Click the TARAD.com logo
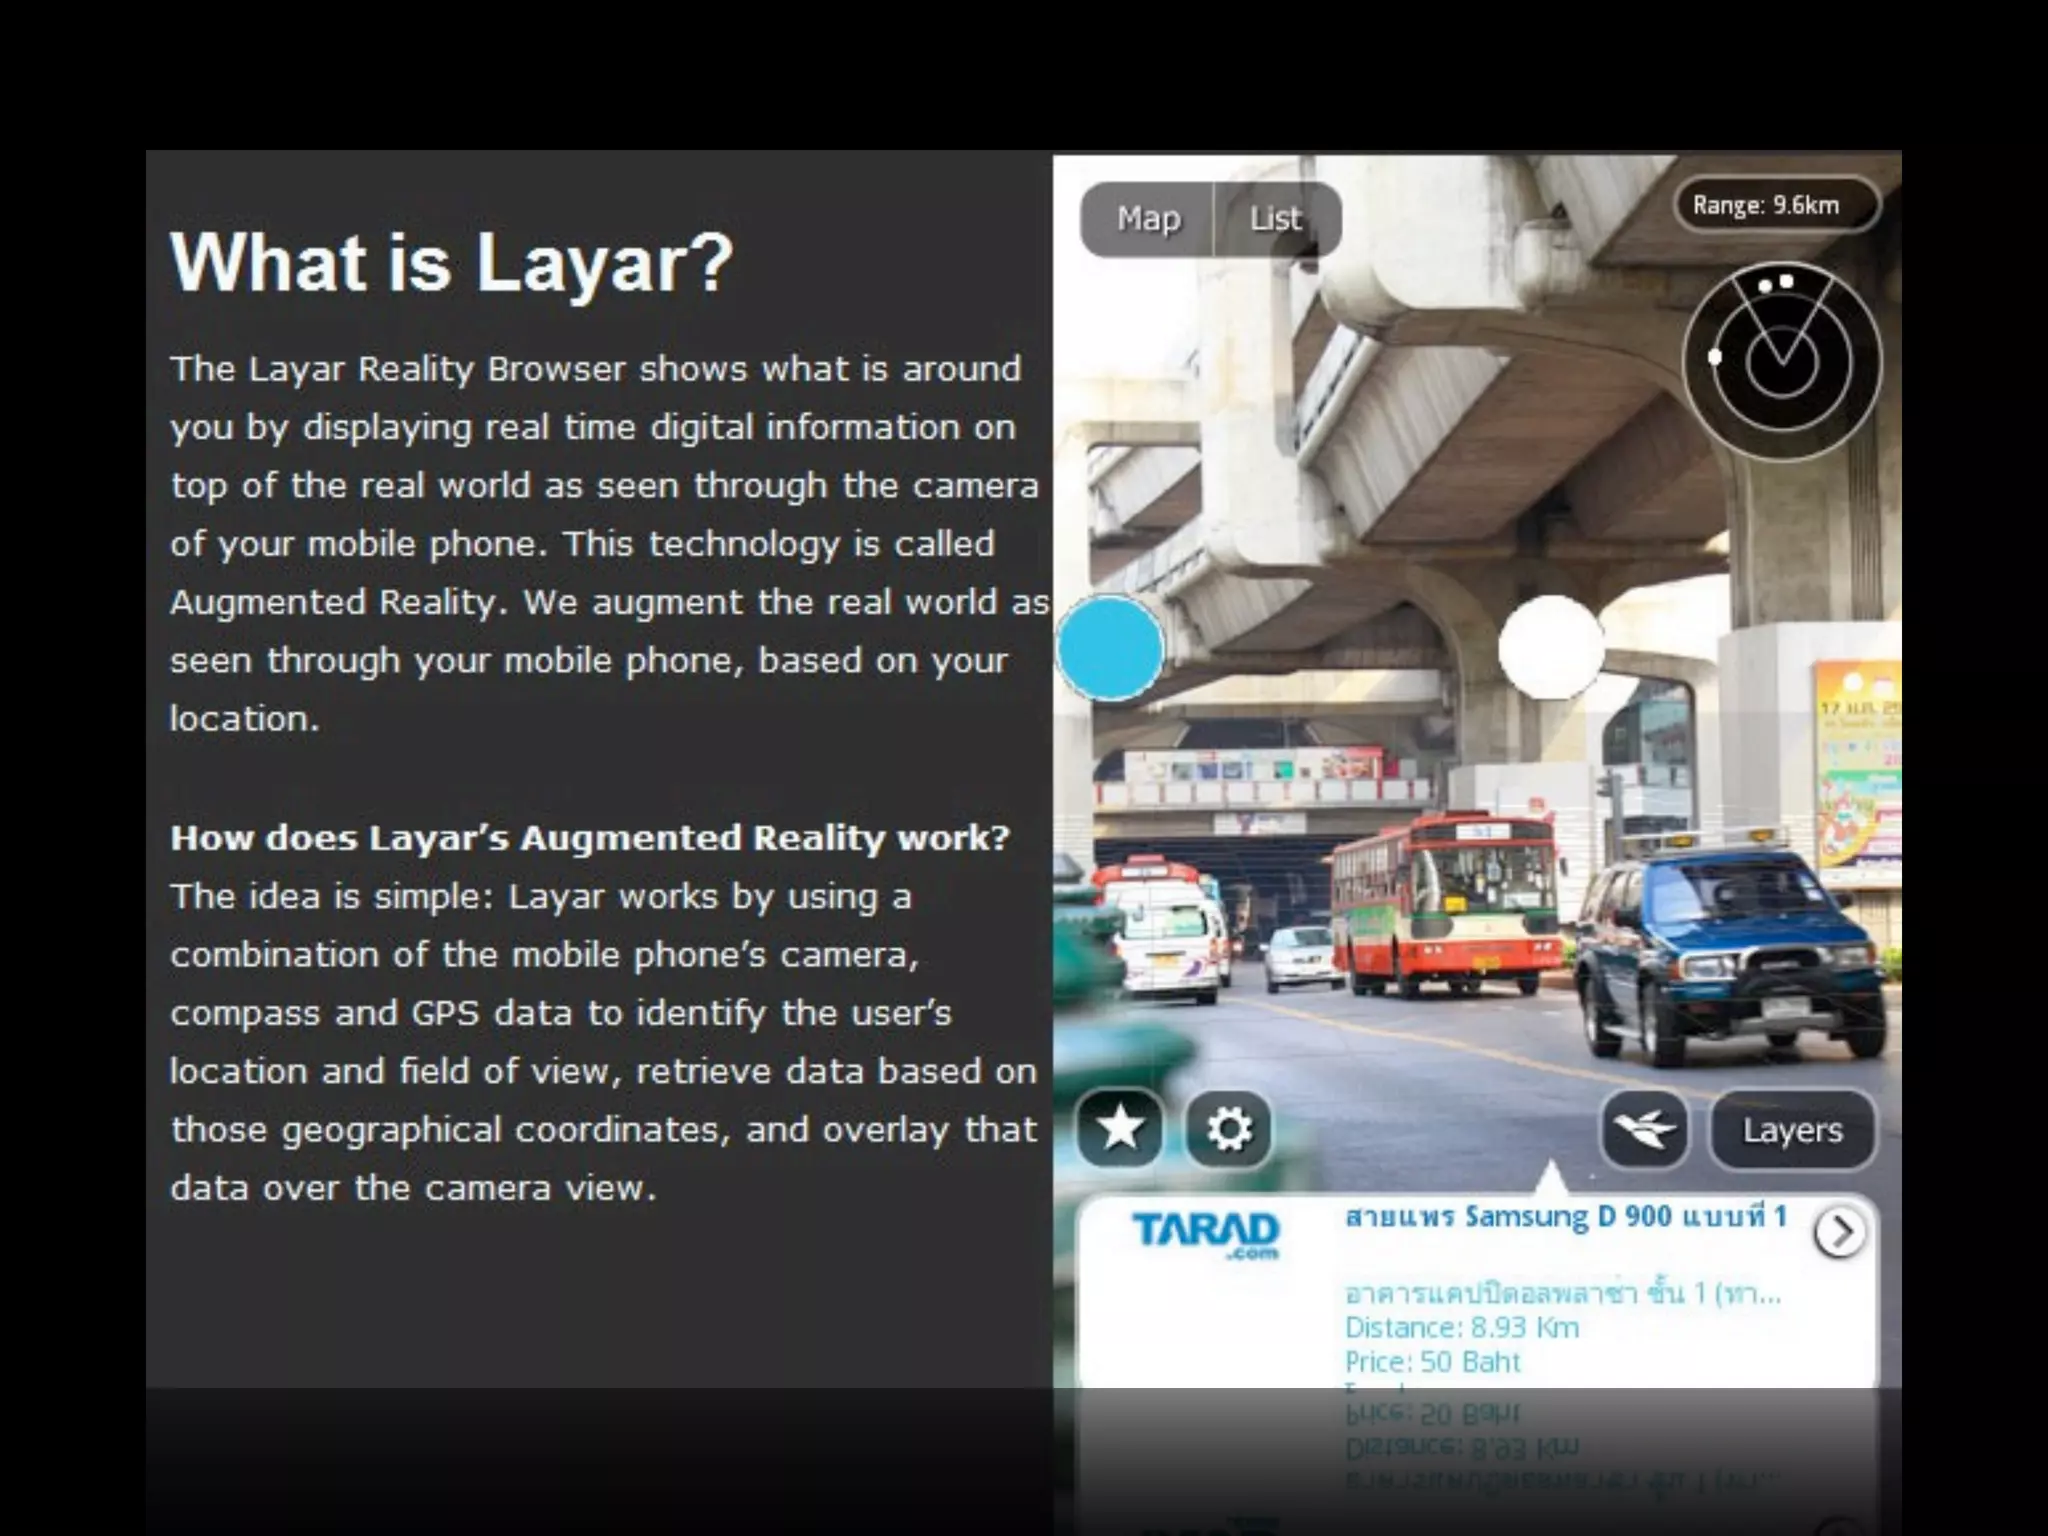Image resolution: width=2048 pixels, height=1536 pixels. 1206,1234
